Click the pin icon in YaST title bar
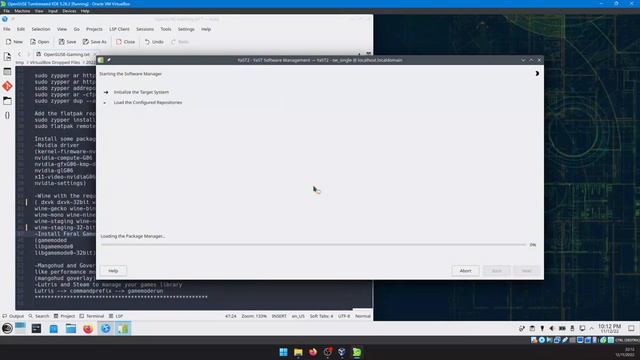The height and width of the screenshot is (360, 640). tap(109, 60)
